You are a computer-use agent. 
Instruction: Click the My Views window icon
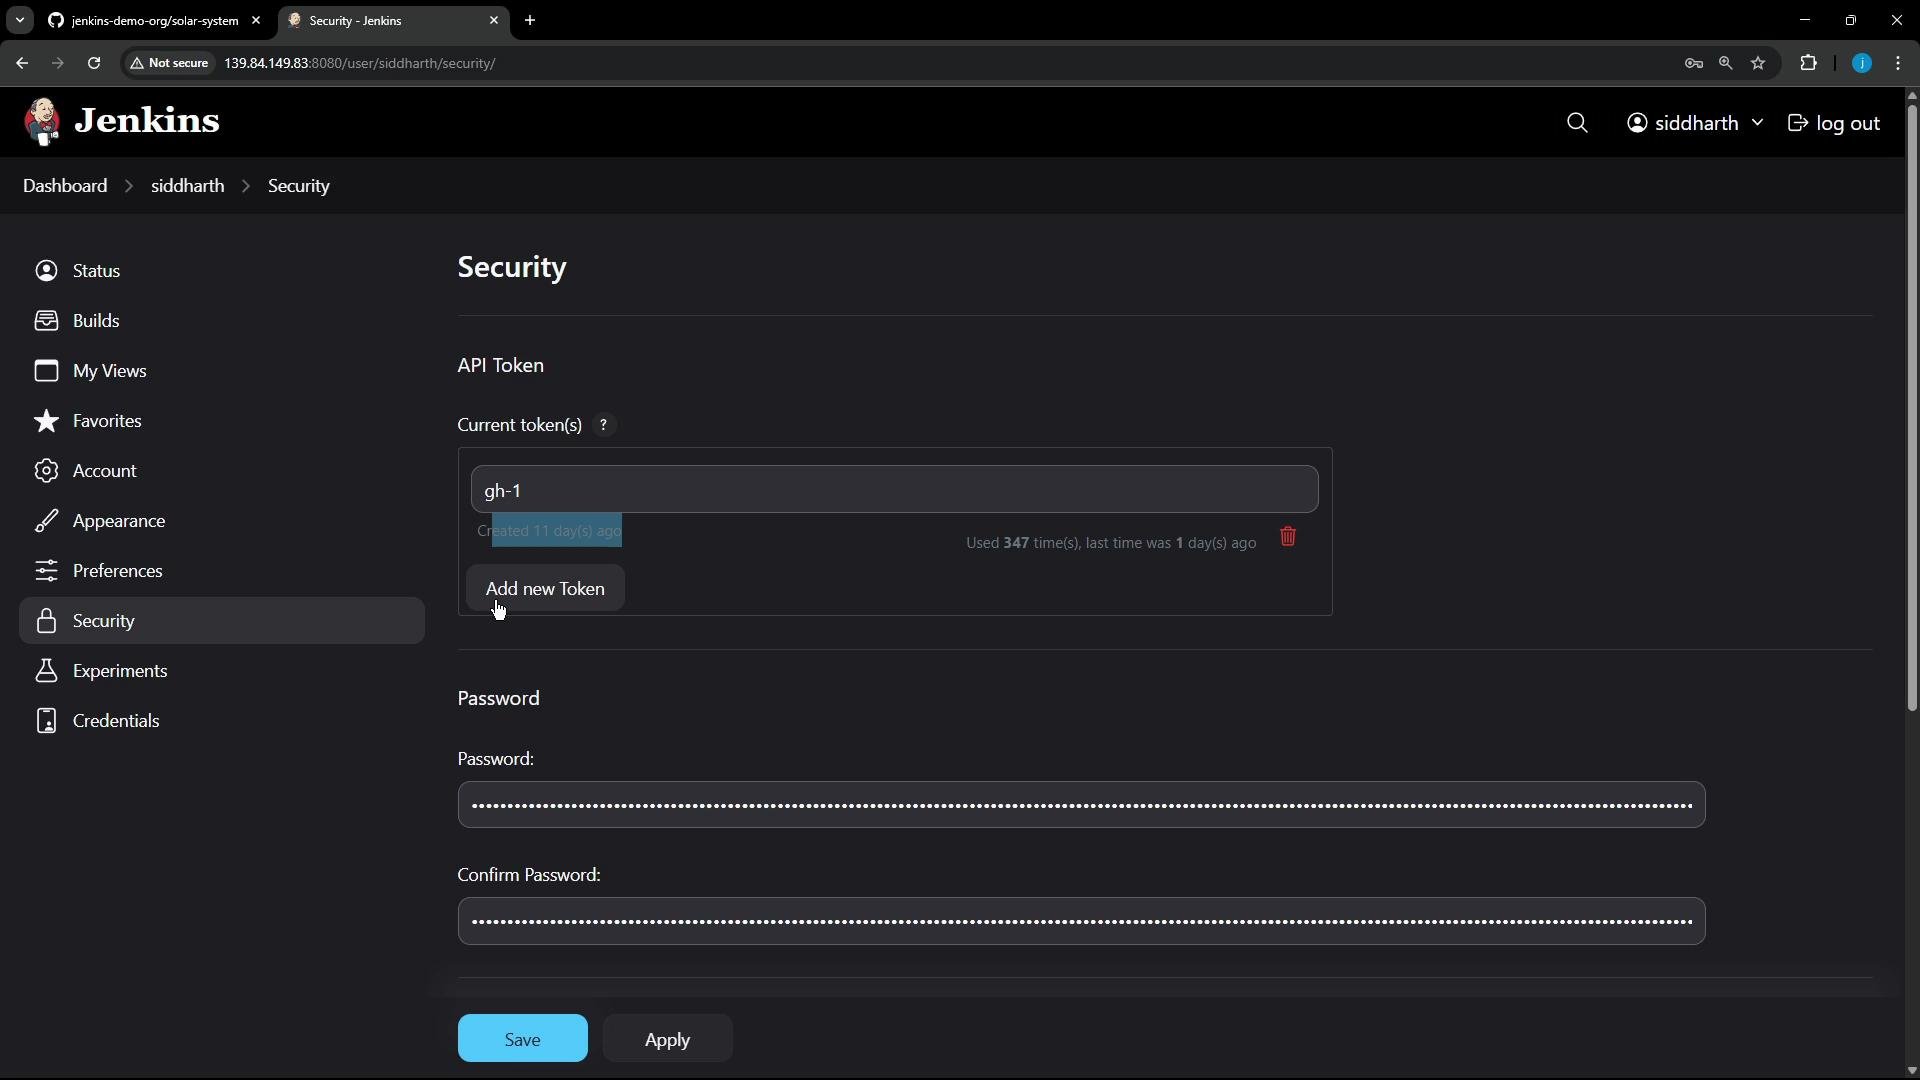pyautogui.click(x=46, y=371)
